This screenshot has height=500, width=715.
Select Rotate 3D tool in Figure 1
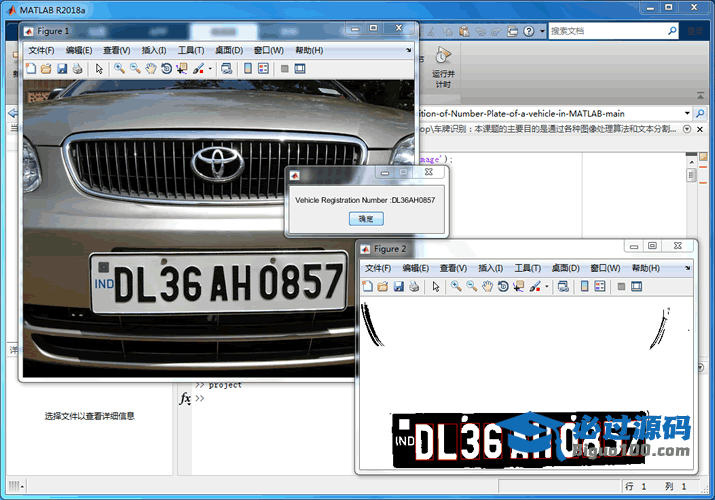[166, 69]
